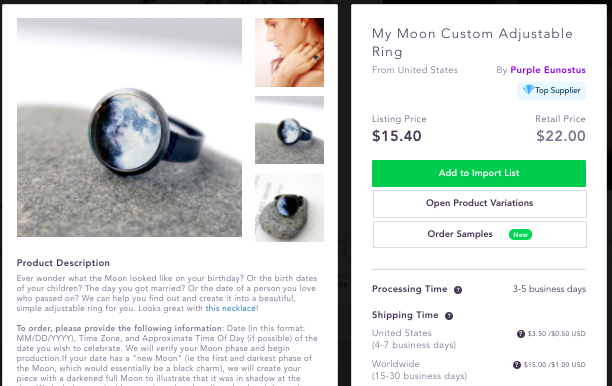This screenshot has width=612, height=386.
Task: Click the $15.40 listing price
Action: pyautogui.click(x=397, y=136)
